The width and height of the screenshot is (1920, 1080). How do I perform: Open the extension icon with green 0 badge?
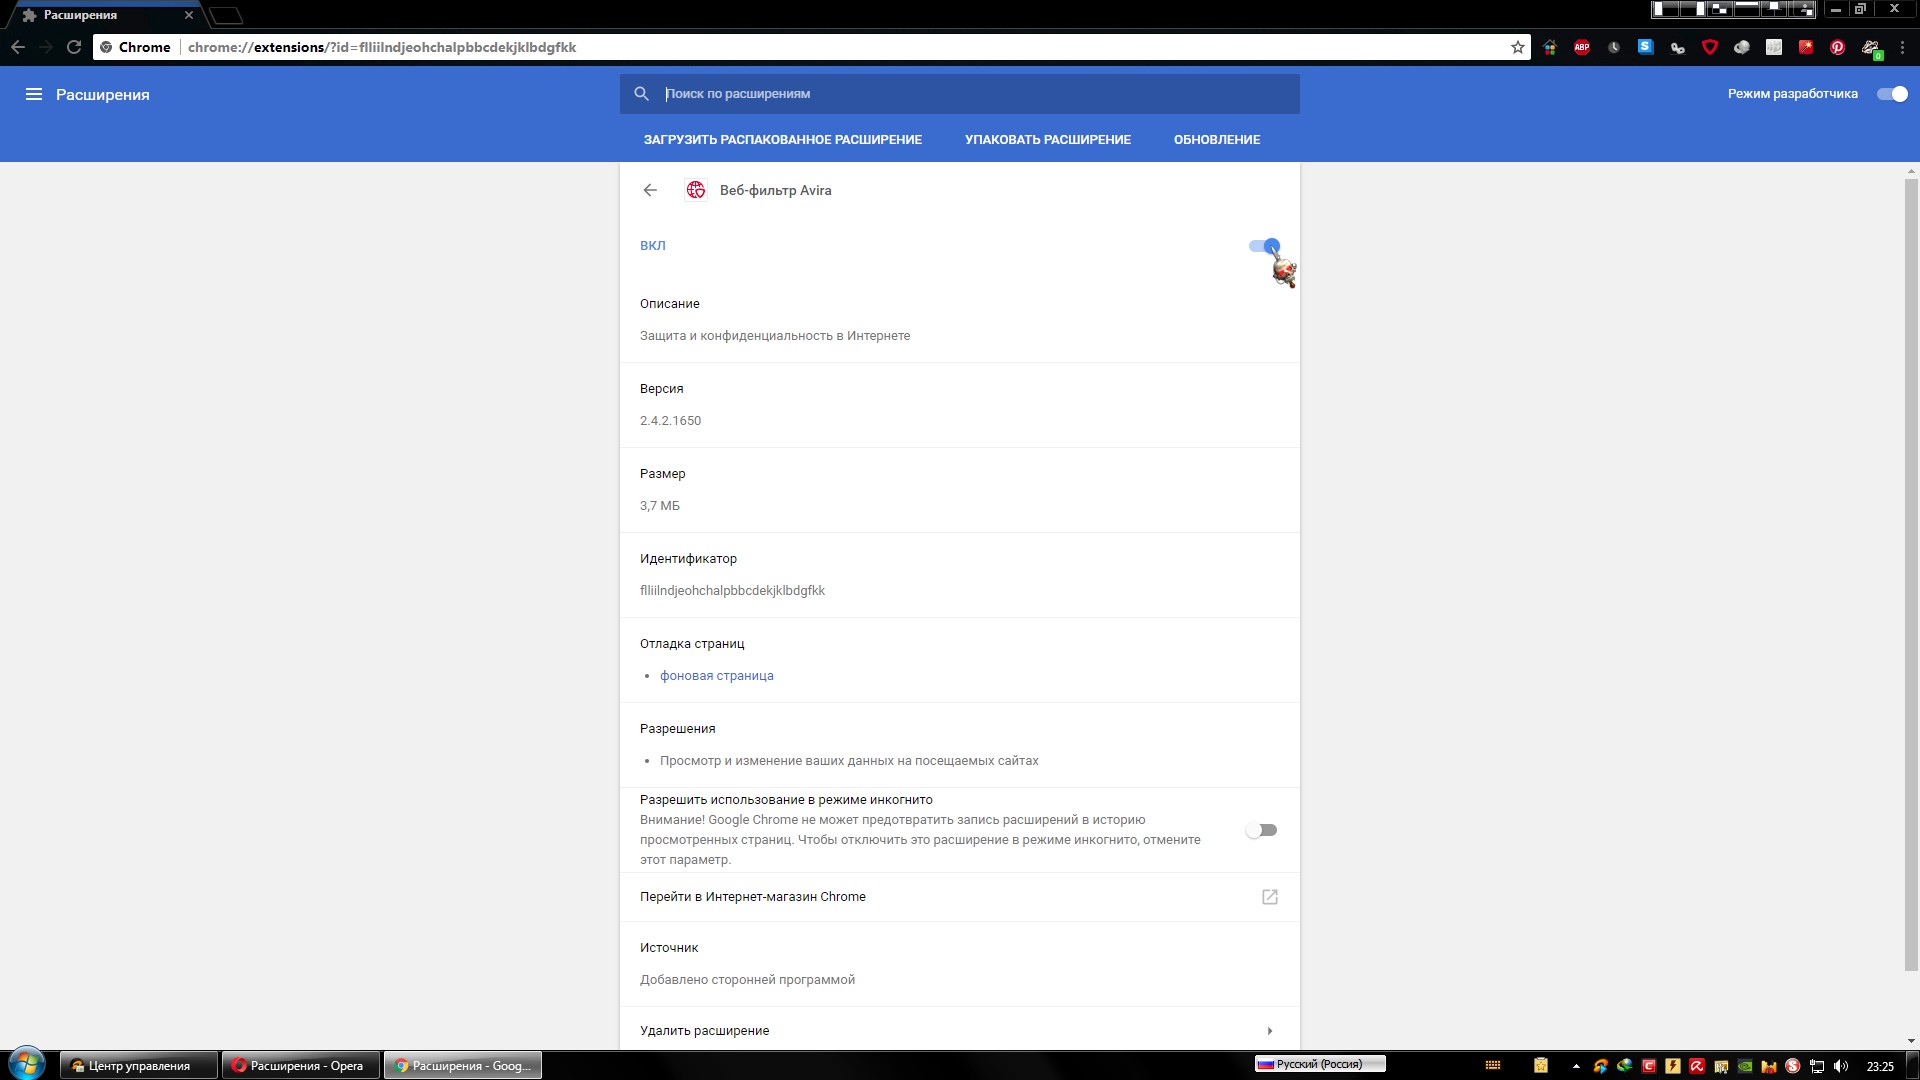point(1871,48)
